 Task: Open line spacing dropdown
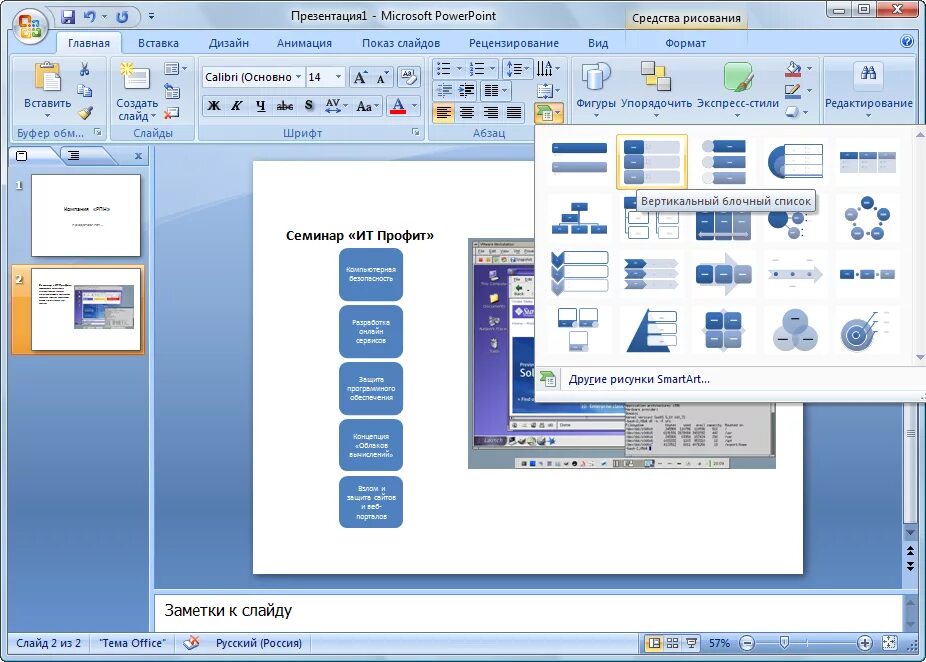[x=518, y=69]
